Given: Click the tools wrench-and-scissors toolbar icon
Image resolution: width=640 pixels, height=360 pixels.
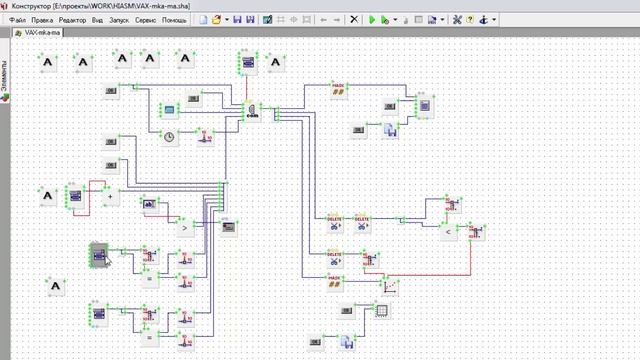Looking at the screenshot, I should (457, 20).
